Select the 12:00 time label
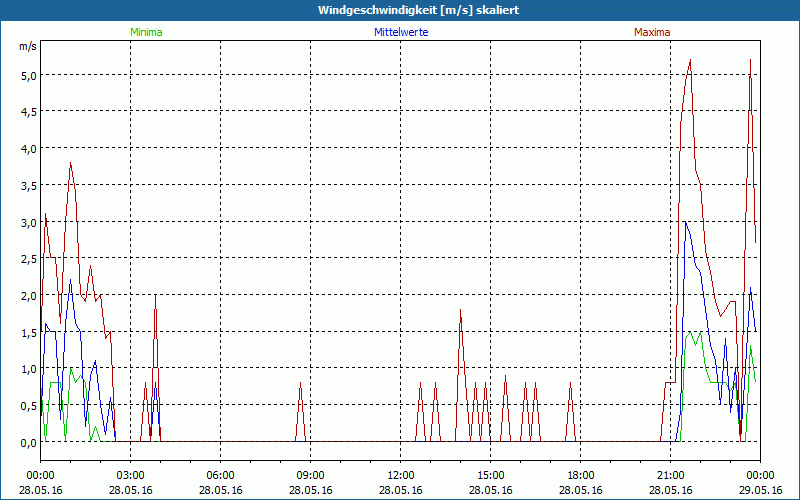Screen dimensions: 800x500 coord(400,475)
